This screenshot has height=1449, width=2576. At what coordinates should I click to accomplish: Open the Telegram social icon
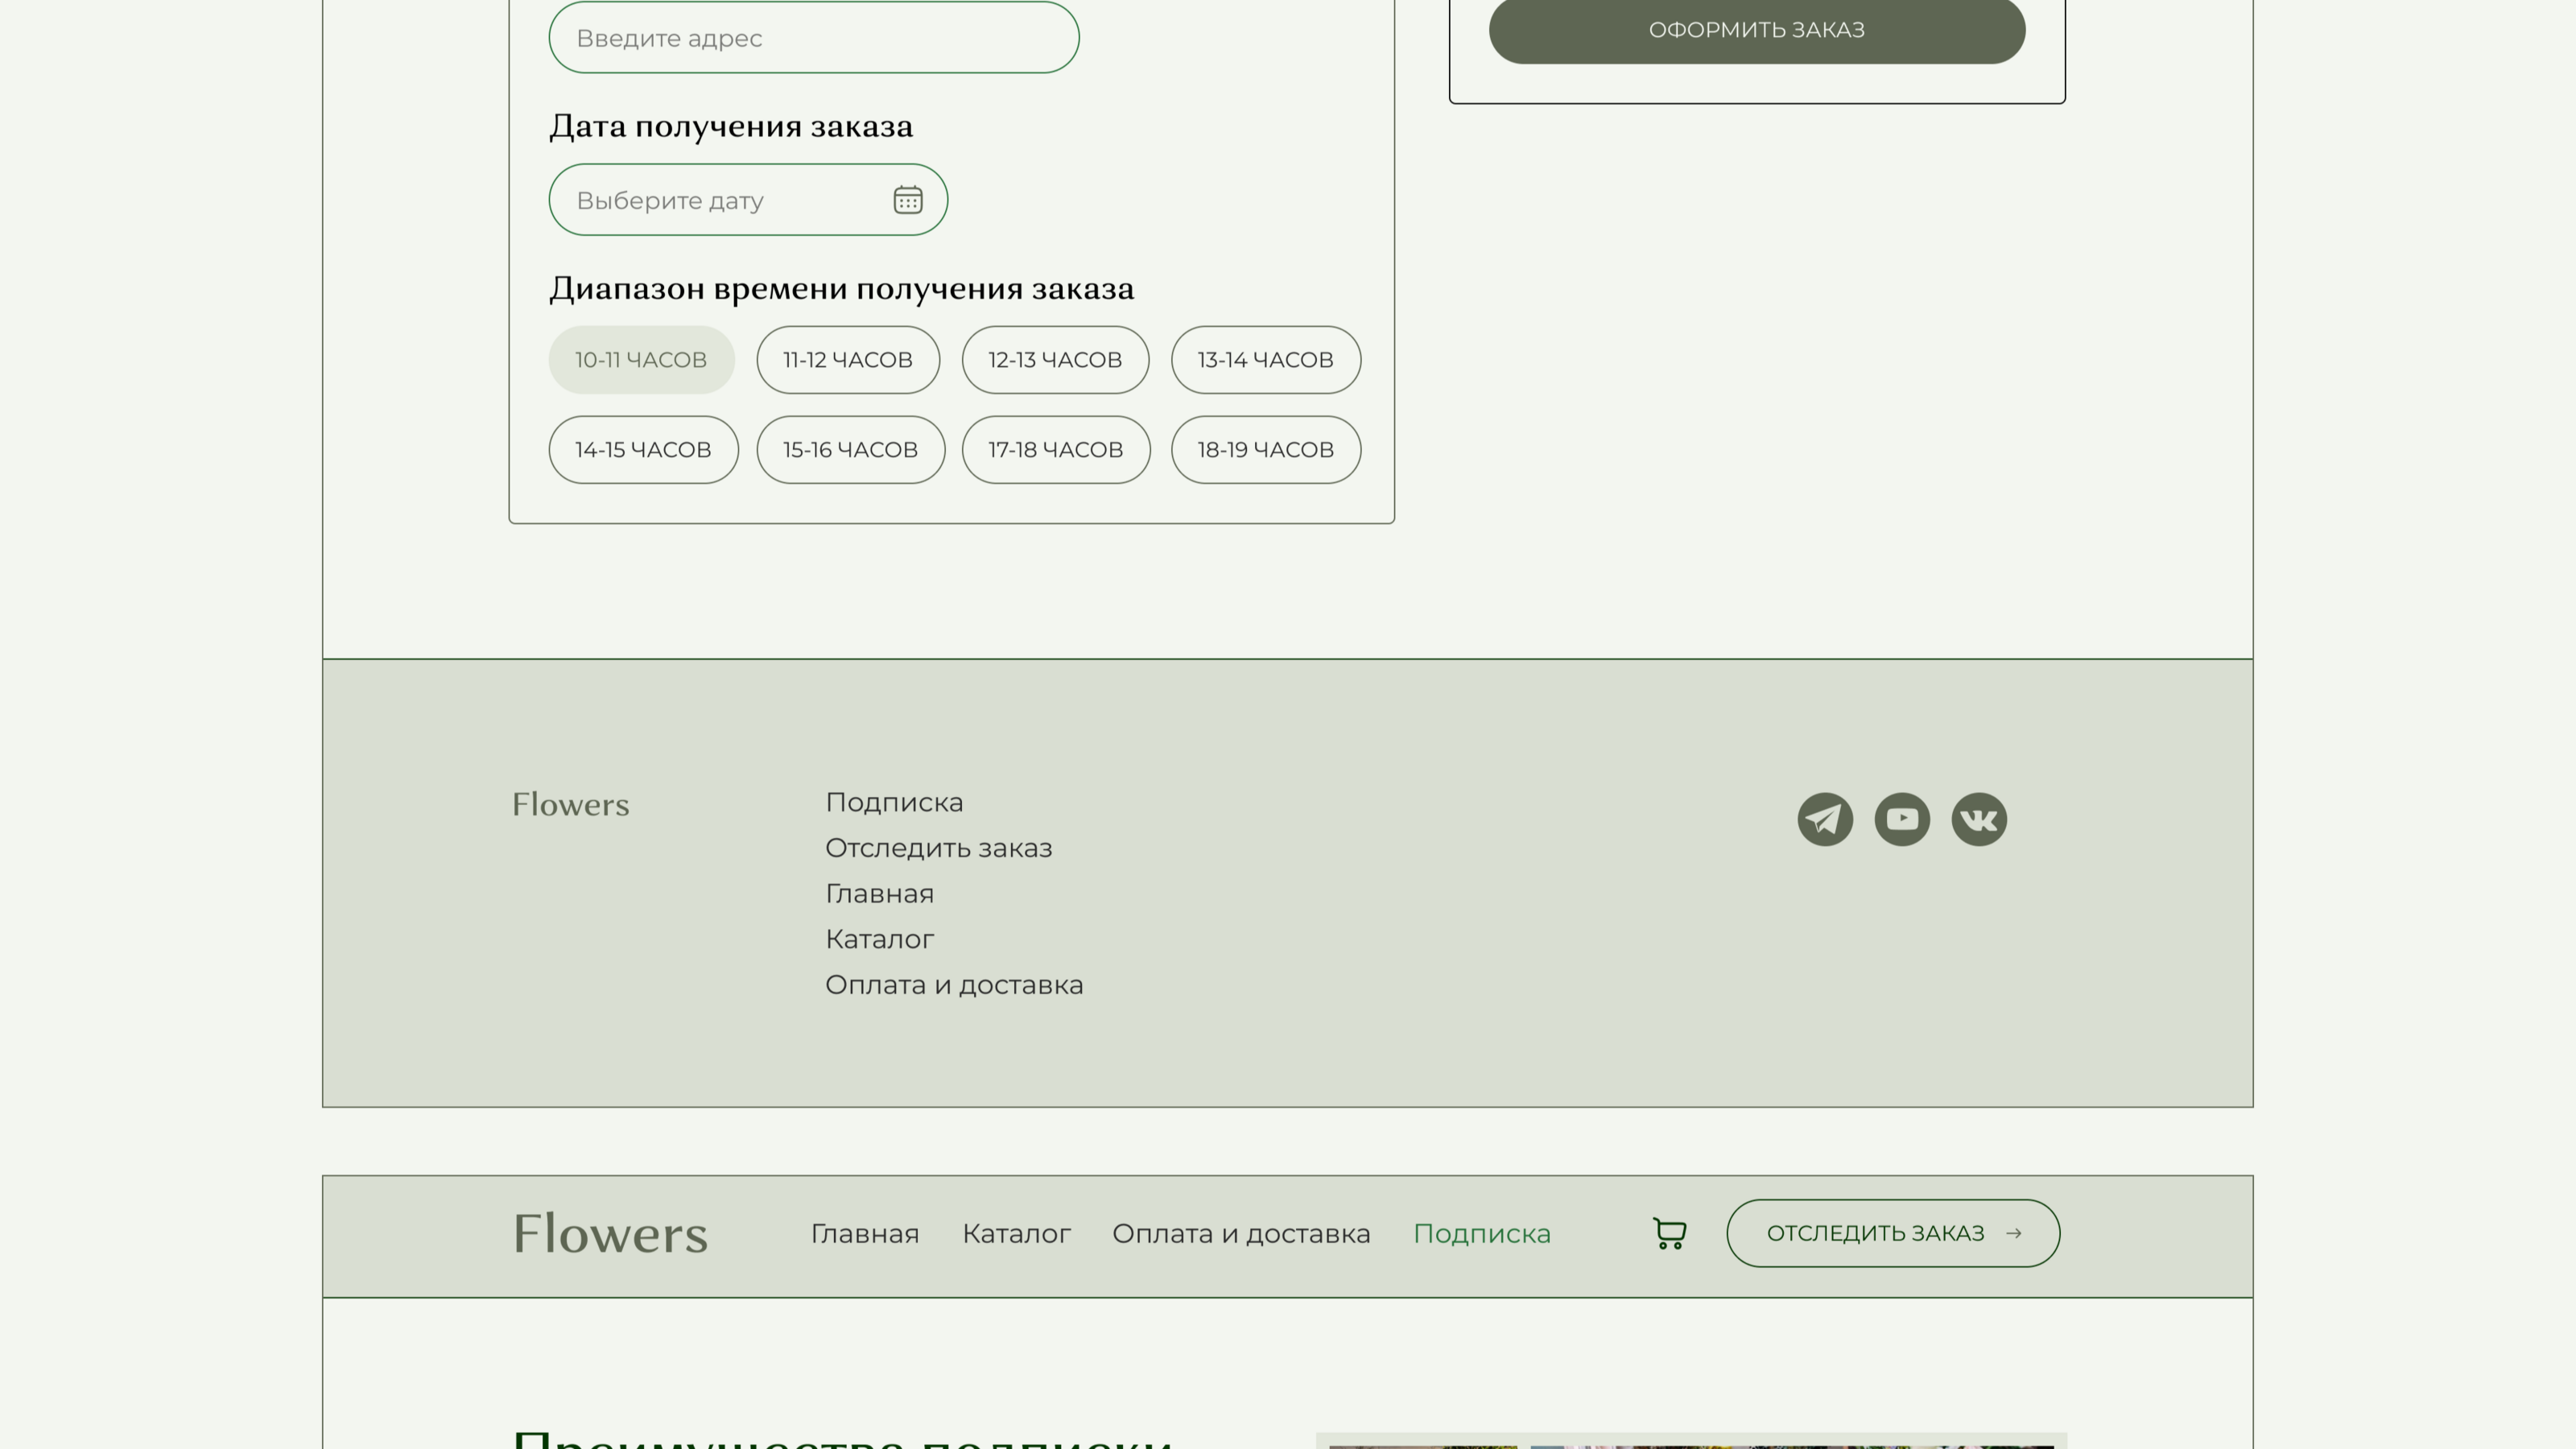[1825, 819]
